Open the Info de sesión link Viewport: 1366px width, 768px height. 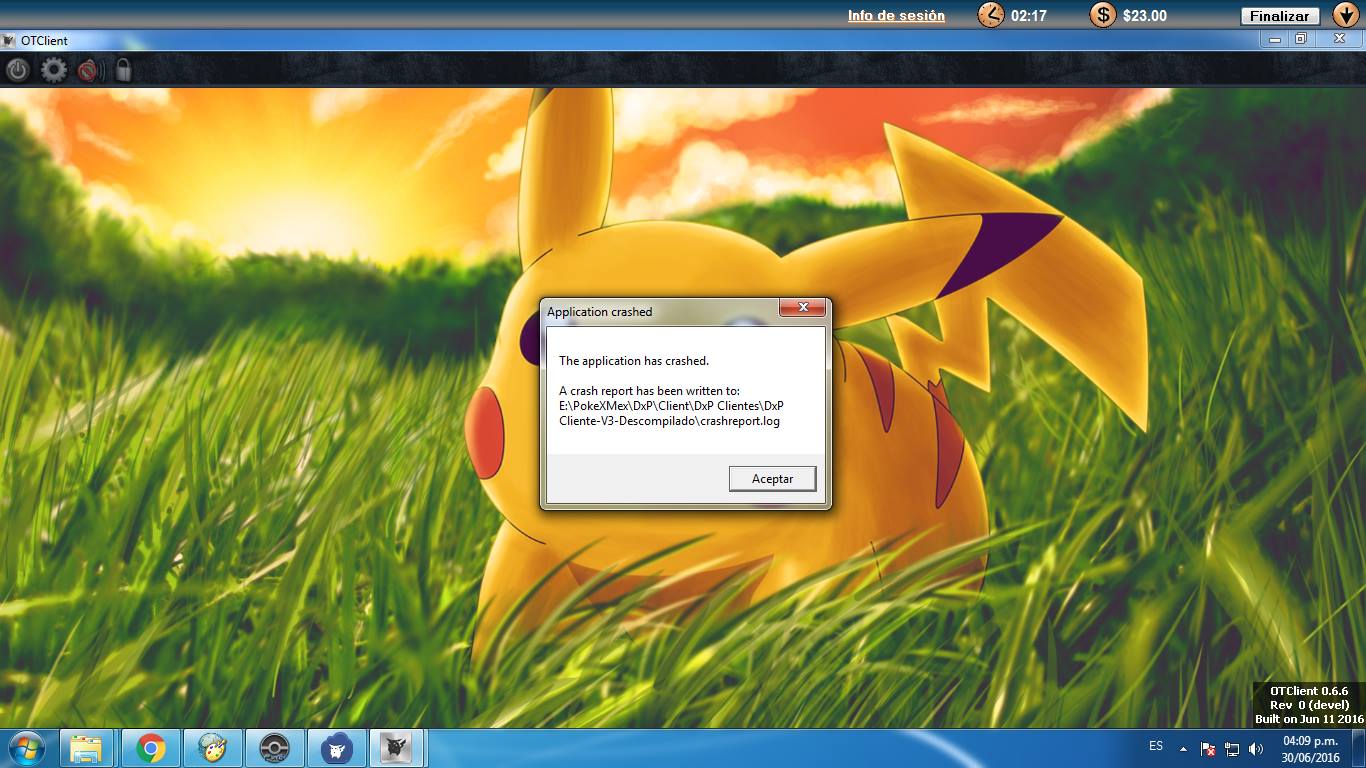point(896,15)
